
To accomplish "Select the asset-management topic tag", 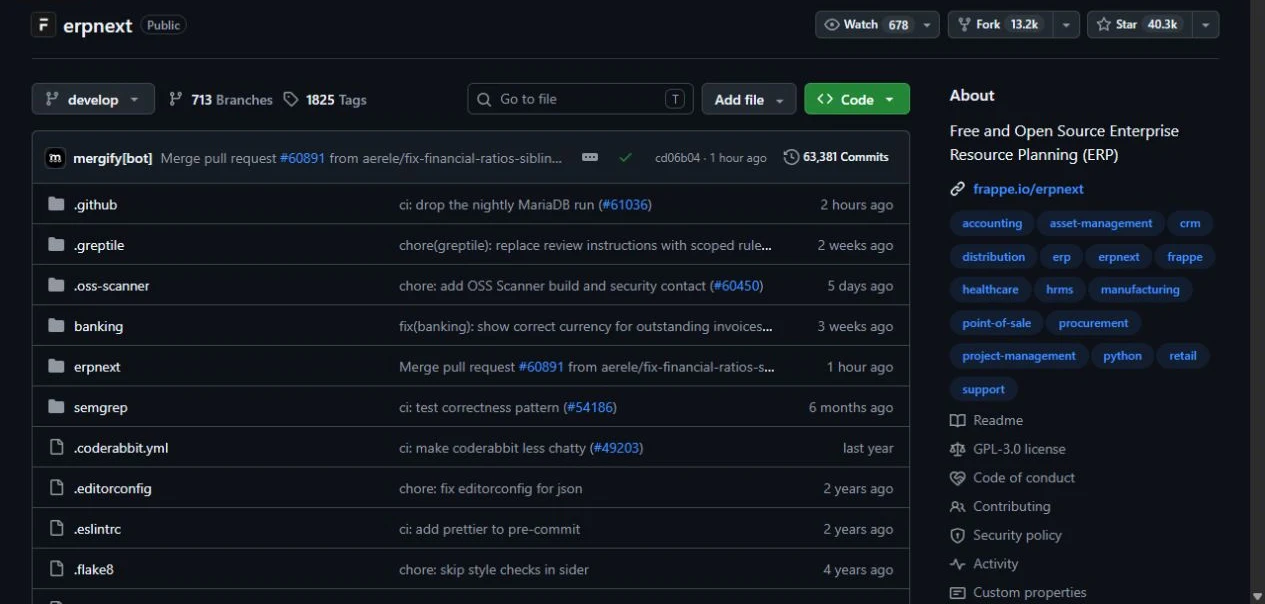I will pos(1100,224).
